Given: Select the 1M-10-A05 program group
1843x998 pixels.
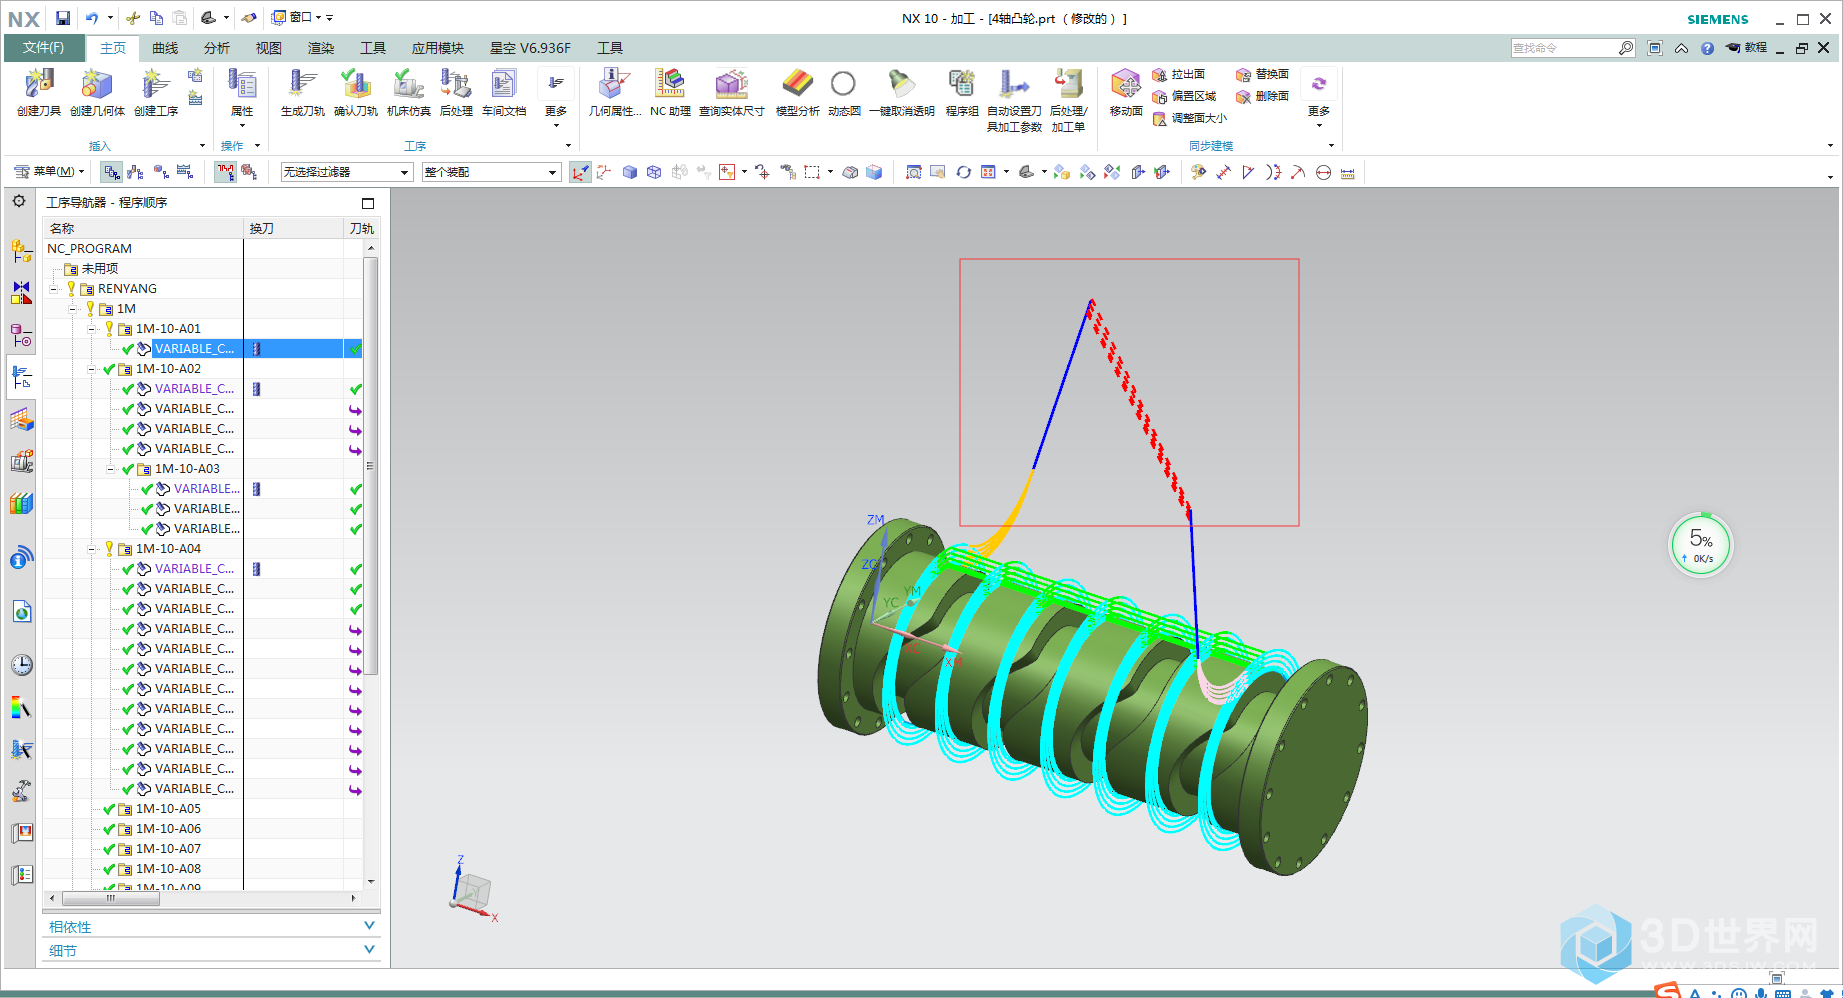Looking at the screenshot, I should pyautogui.click(x=168, y=809).
